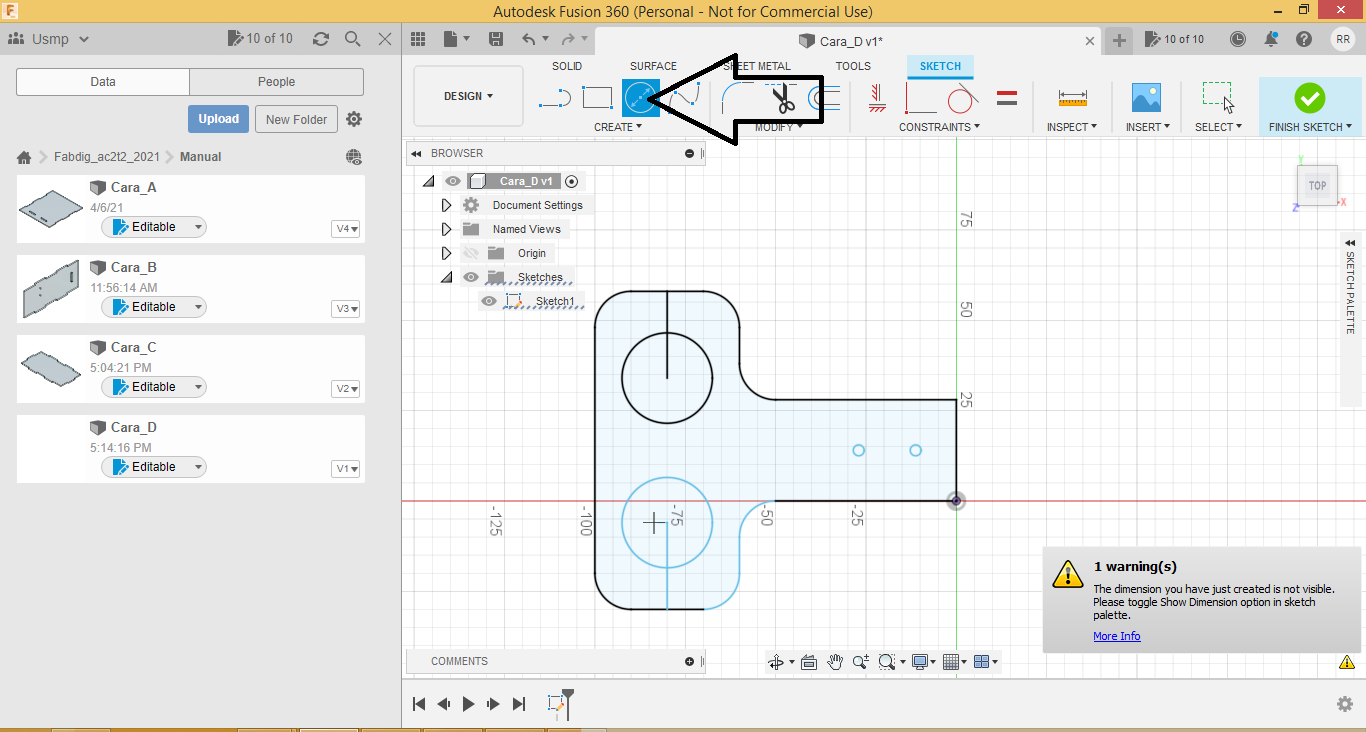
Task: Choose the Tangent constraint icon
Action: coord(962,98)
